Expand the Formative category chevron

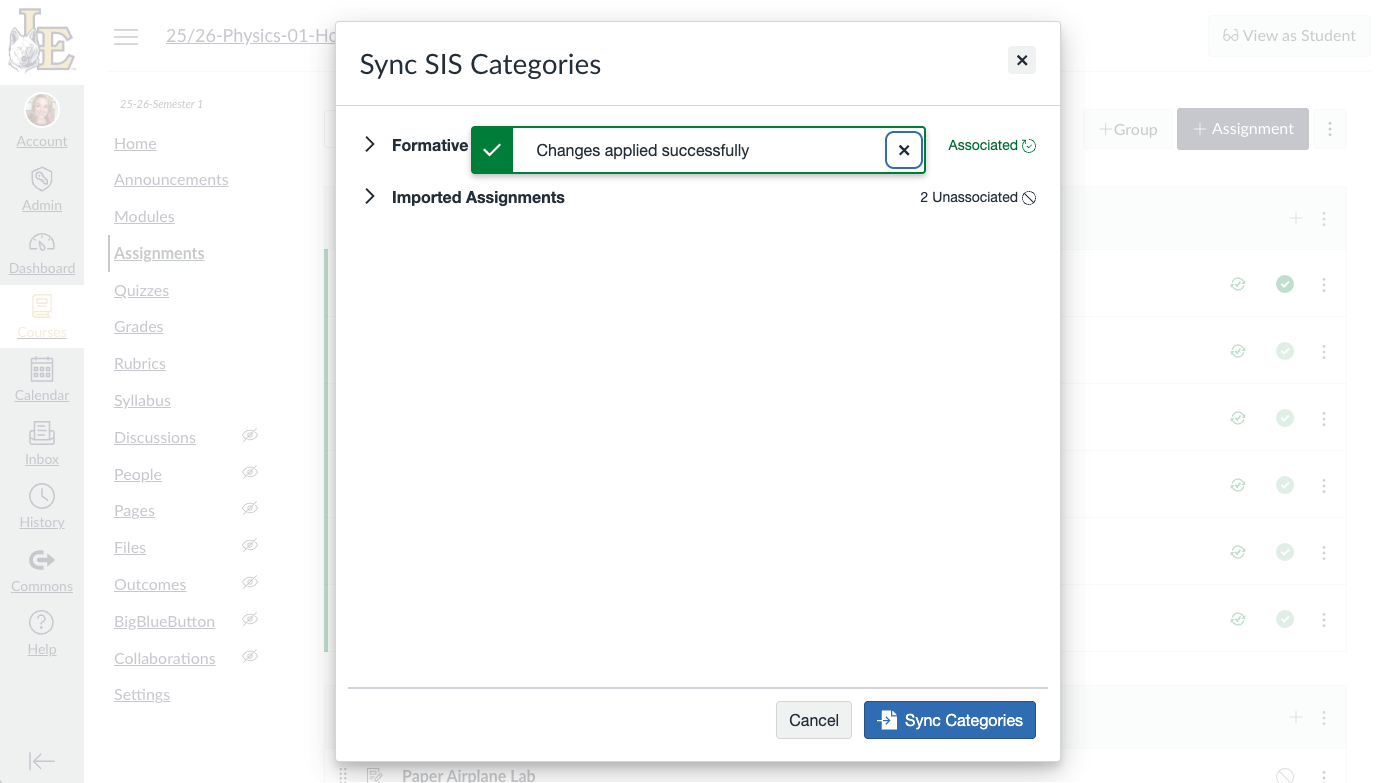[370, 145]
